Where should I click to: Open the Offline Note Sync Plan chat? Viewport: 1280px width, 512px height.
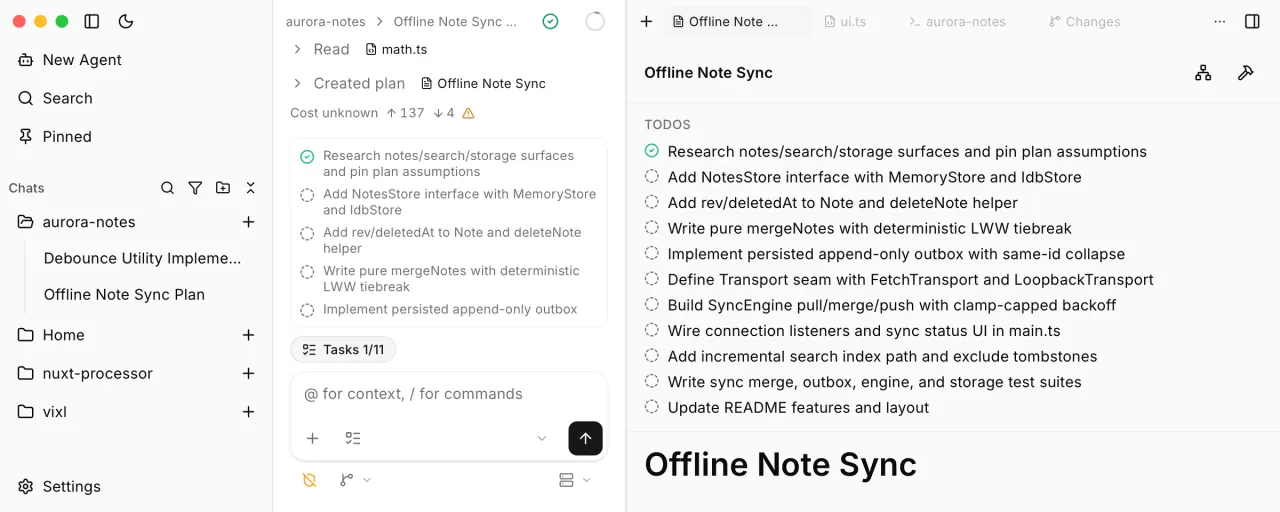pyautogui.click(x=124, y=294)
